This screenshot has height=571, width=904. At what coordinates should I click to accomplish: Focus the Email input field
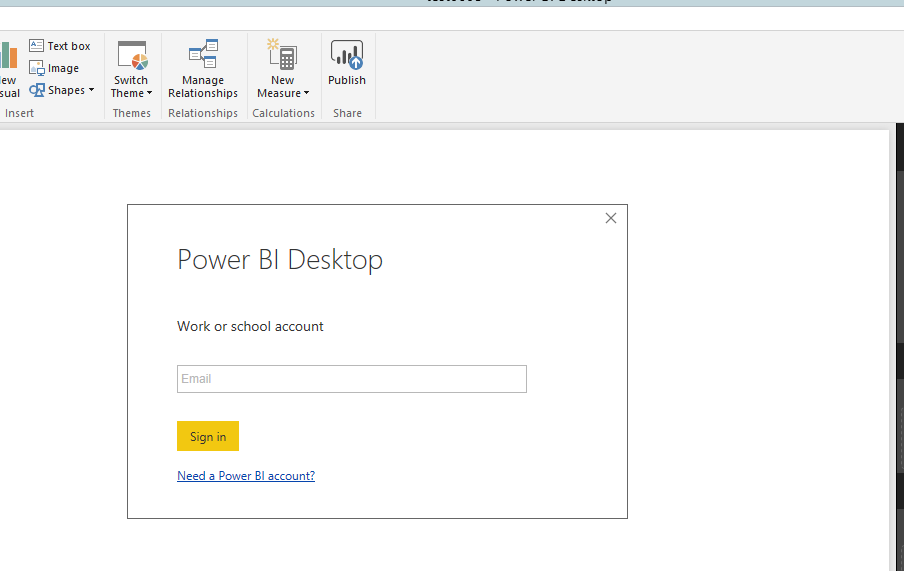pos(352,379)
